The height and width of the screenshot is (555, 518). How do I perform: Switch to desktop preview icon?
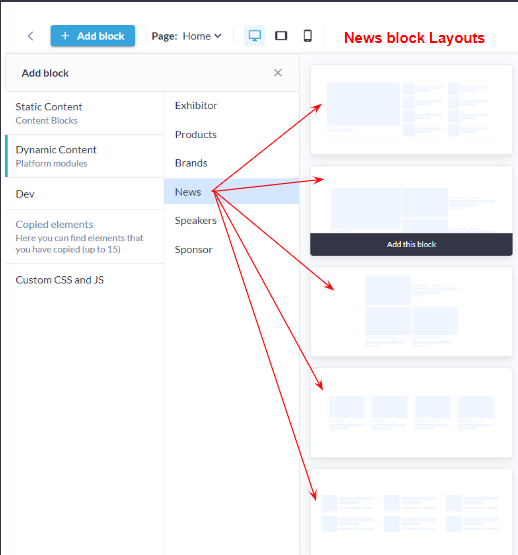[255, 36]
